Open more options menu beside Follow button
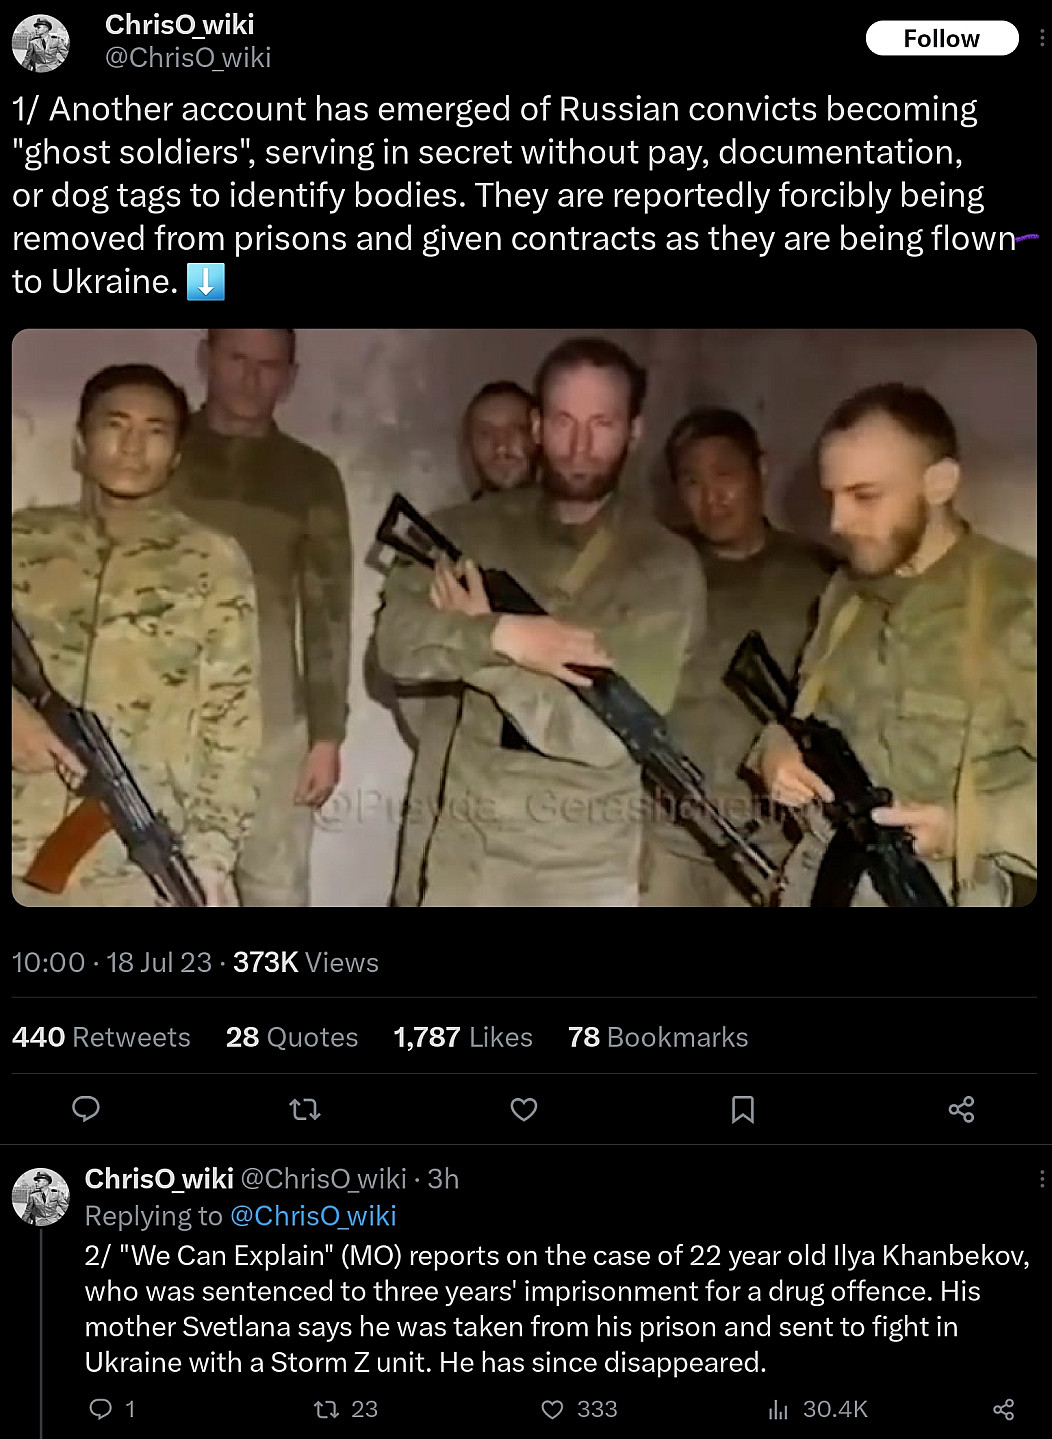Viewport: 1052px width, 1439px height. (1042, 39)
